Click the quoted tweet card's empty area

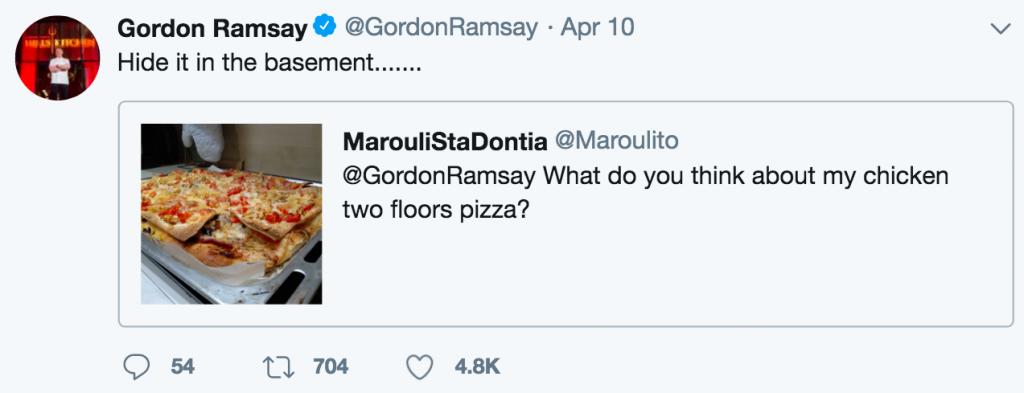[x=718, y=274]
